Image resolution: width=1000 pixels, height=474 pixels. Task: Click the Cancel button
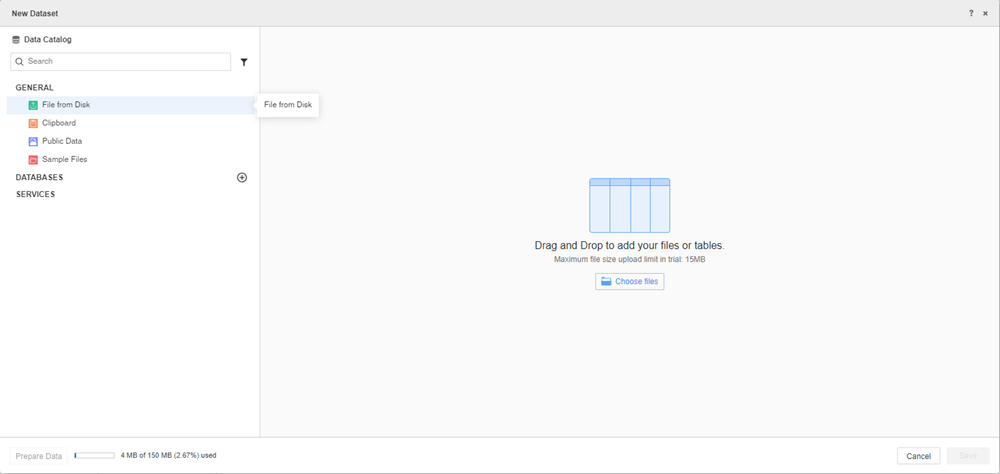[918, 456]
